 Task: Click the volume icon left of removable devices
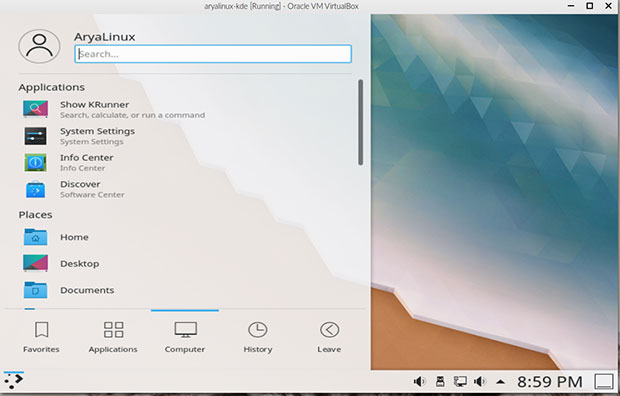click(419, 381)
